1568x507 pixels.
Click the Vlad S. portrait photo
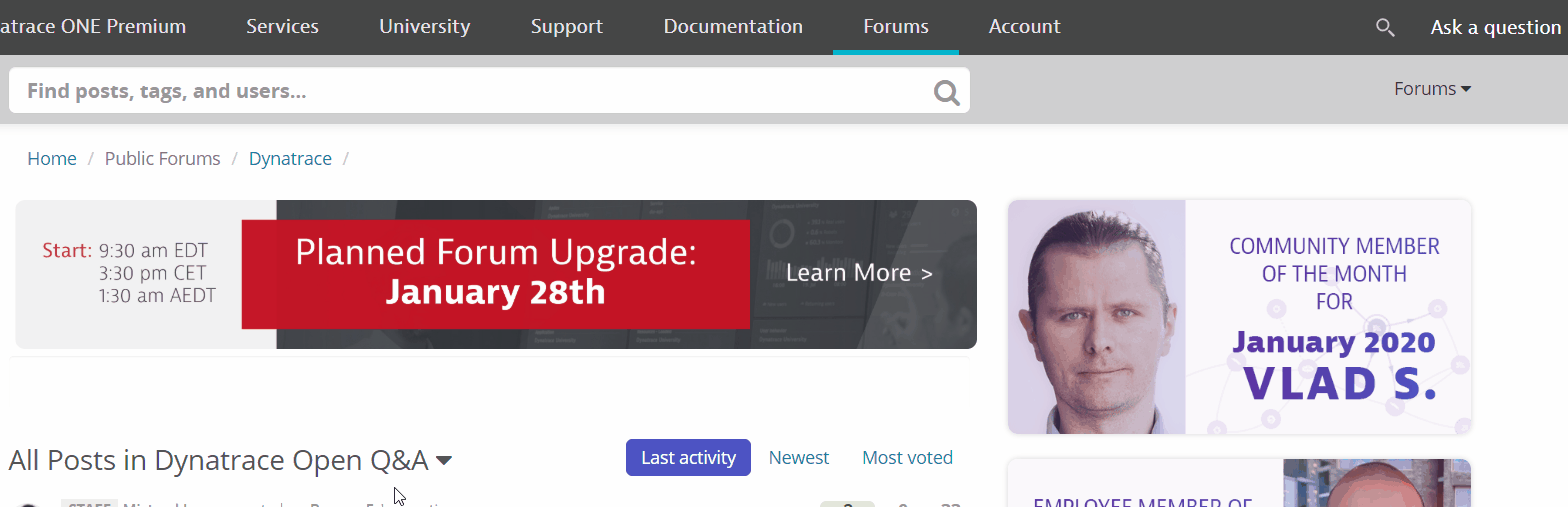coord(1097,317)
